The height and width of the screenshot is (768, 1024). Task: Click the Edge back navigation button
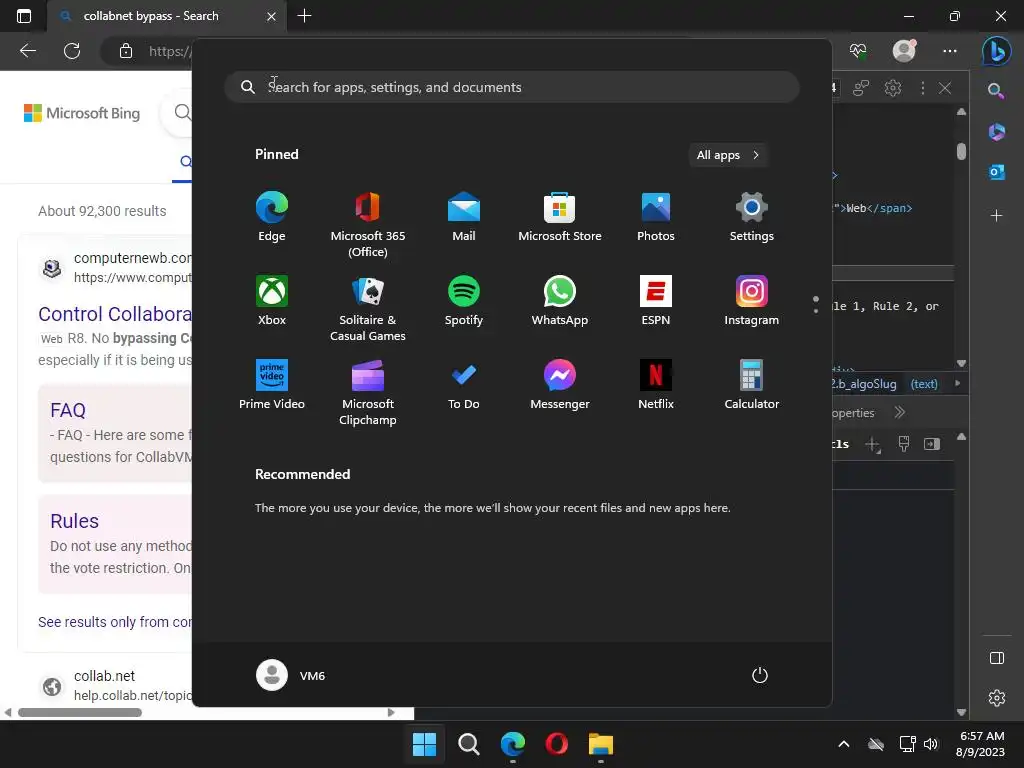[x=27, y=51]
